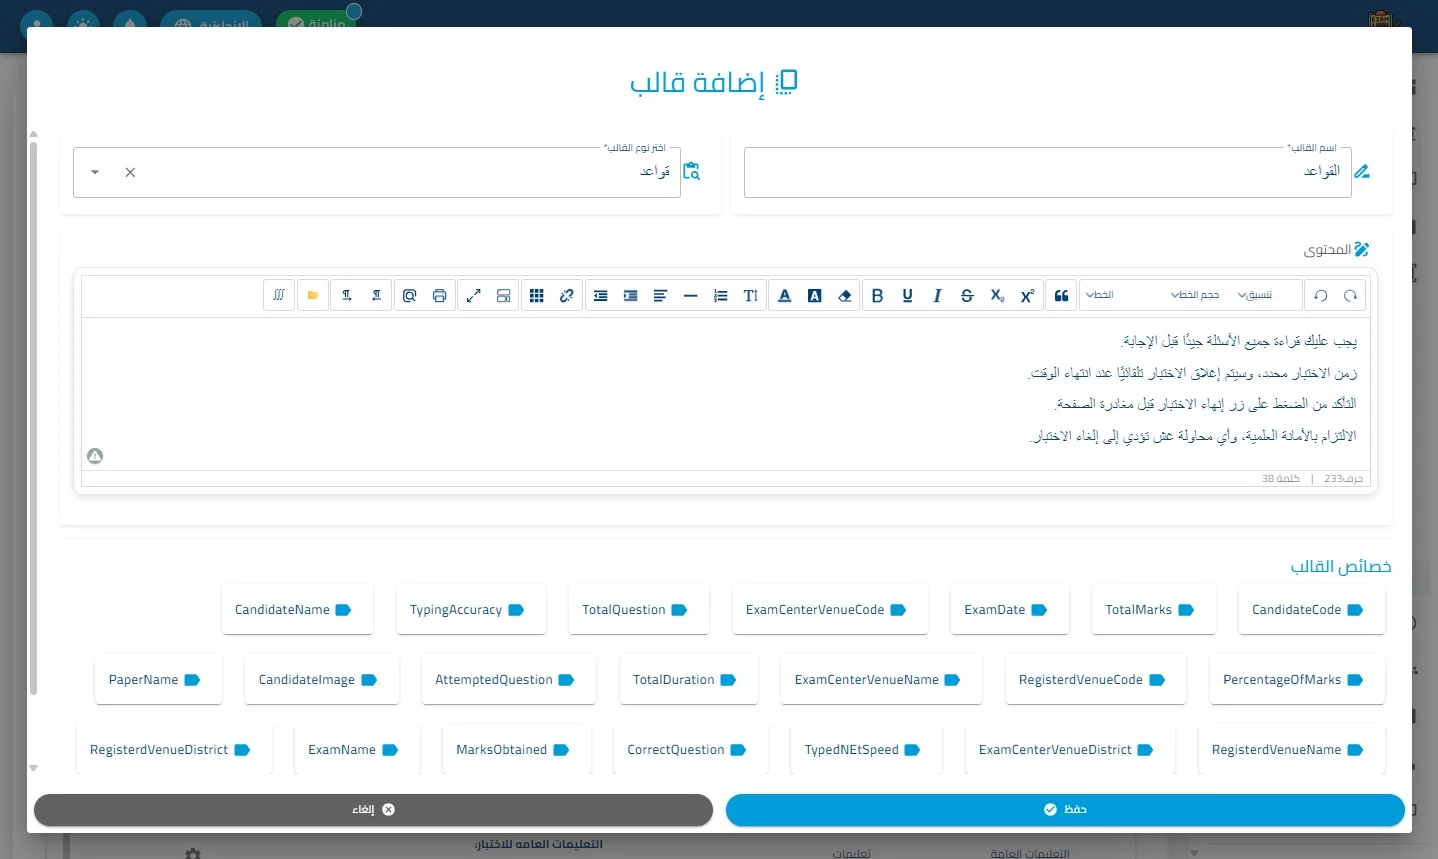
Task: Open the حجم الخط font size dropdown
Action: 1194,296
